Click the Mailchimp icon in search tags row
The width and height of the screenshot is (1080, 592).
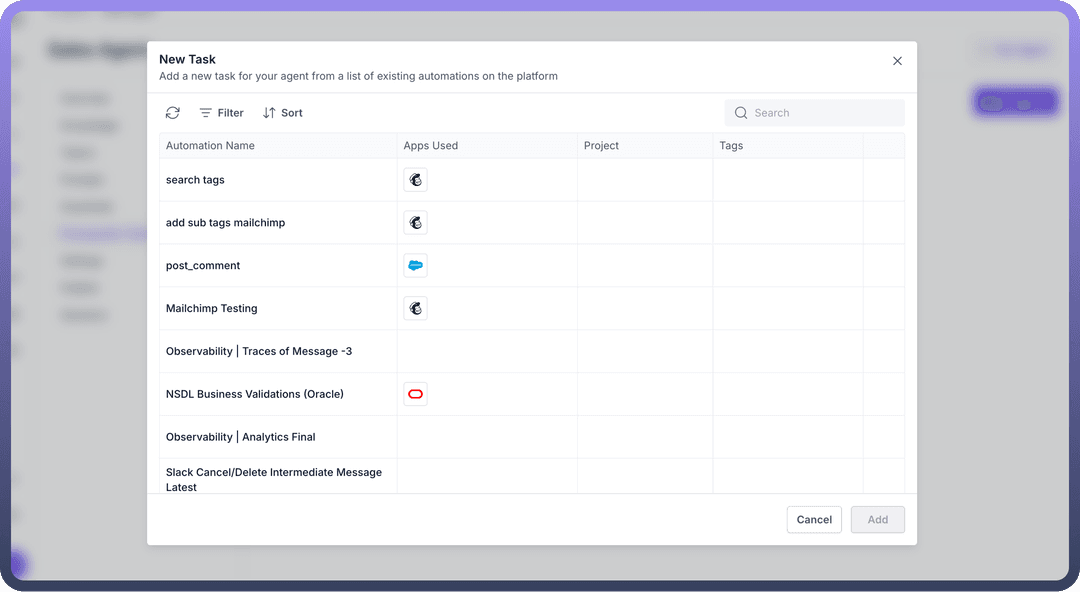416,180
